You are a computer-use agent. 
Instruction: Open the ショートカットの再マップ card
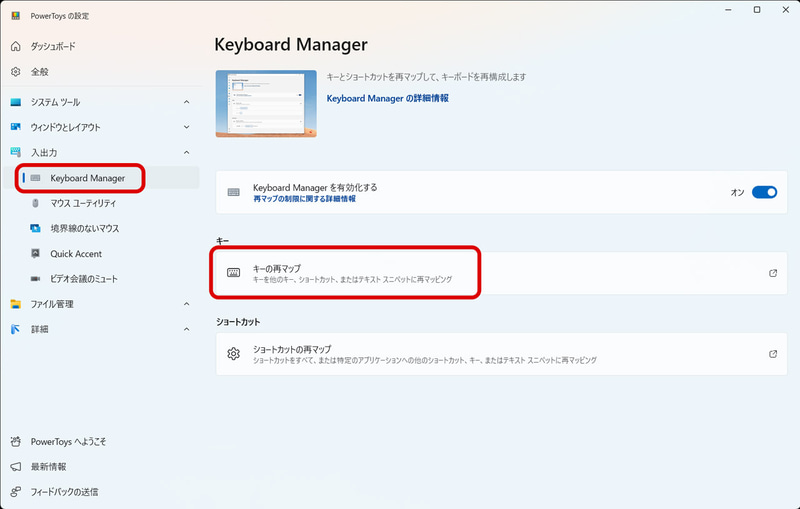coord(501,354)
